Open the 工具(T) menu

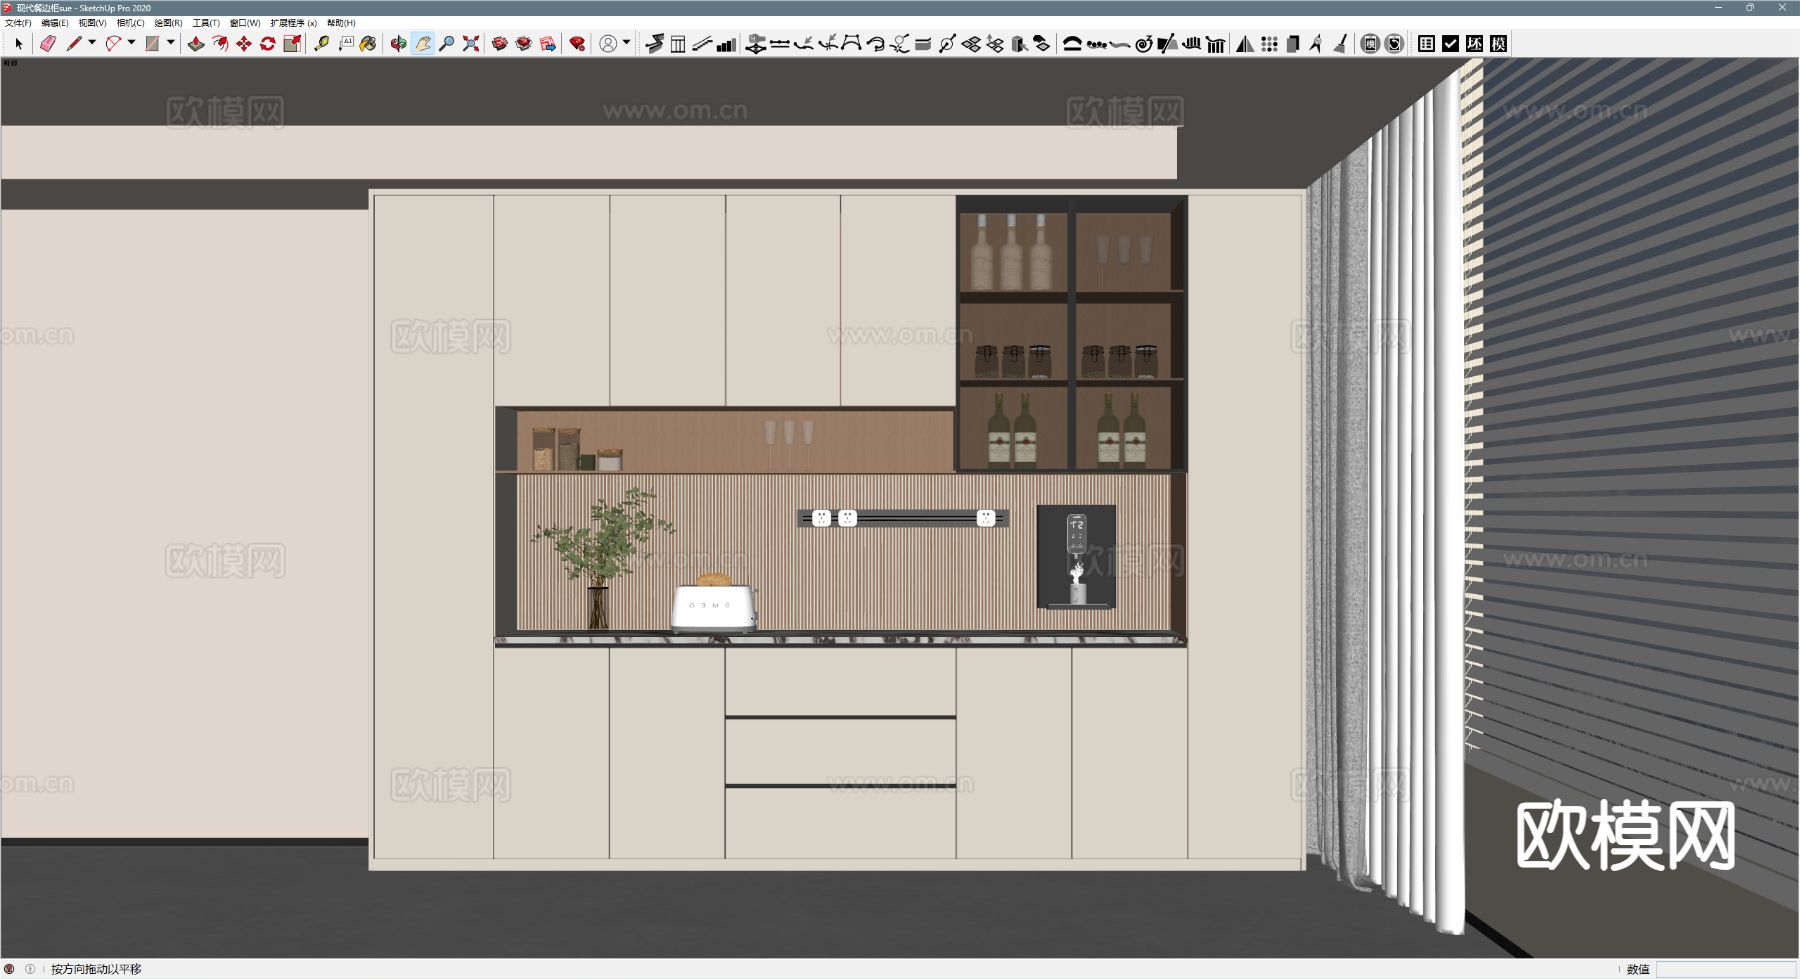[206, 23]
